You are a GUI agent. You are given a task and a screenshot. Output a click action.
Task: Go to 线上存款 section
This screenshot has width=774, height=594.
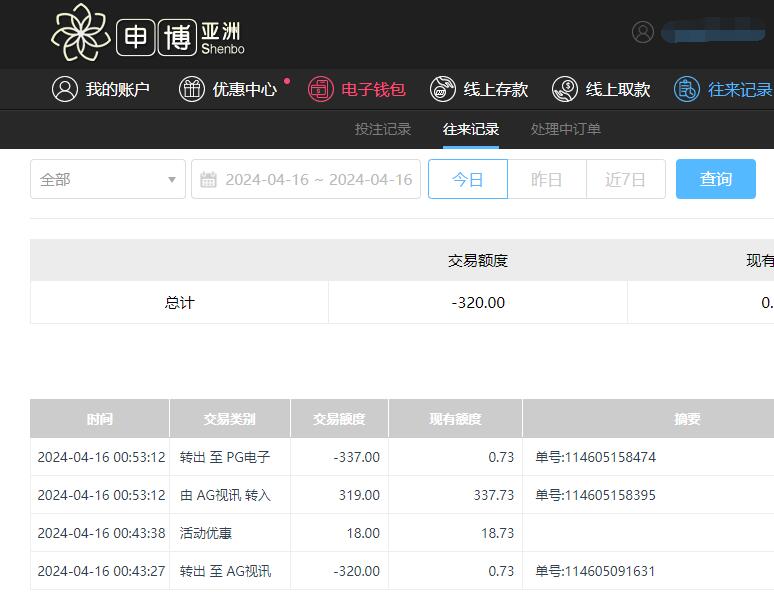[479, 89]
